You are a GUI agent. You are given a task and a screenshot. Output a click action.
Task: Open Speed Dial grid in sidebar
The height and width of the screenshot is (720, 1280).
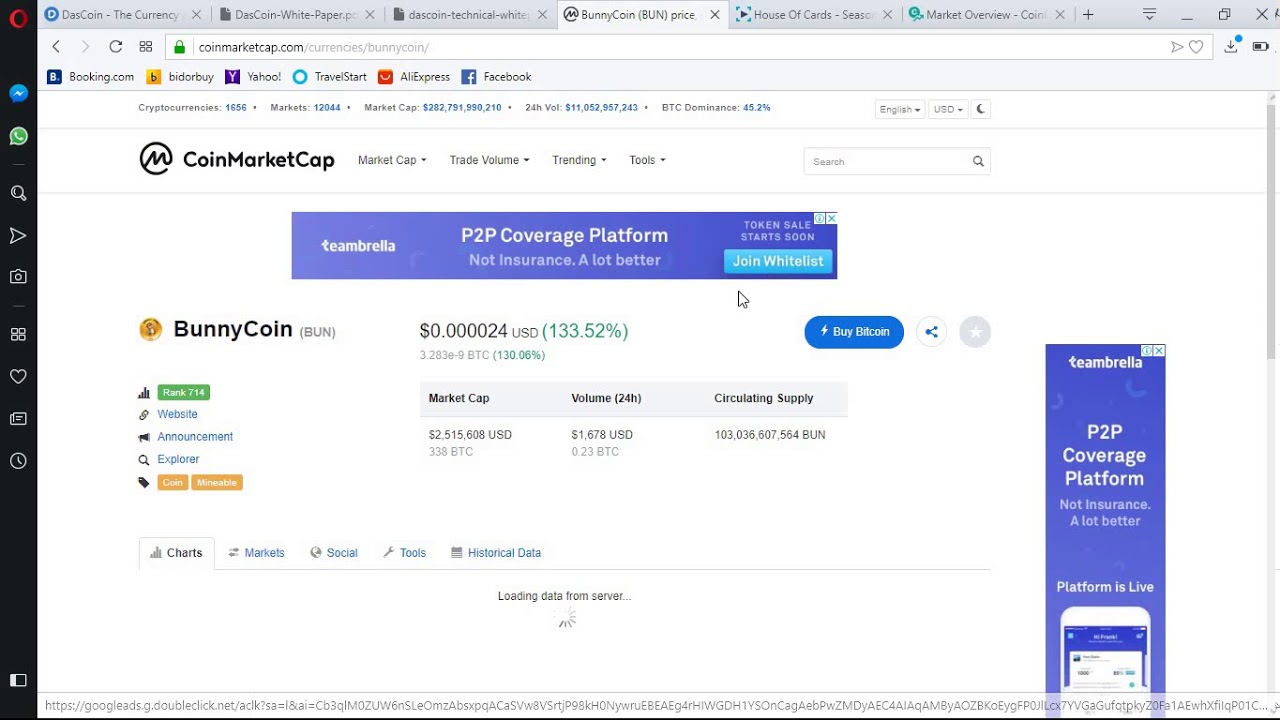(18, 334)
